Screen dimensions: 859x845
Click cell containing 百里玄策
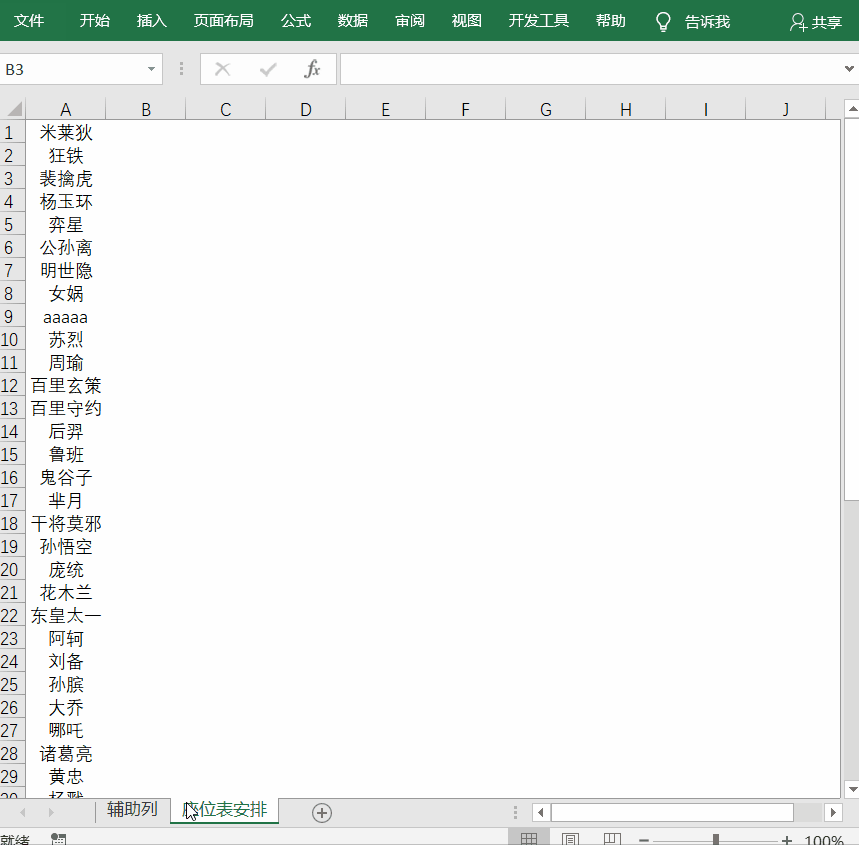(x=66, y=386)
